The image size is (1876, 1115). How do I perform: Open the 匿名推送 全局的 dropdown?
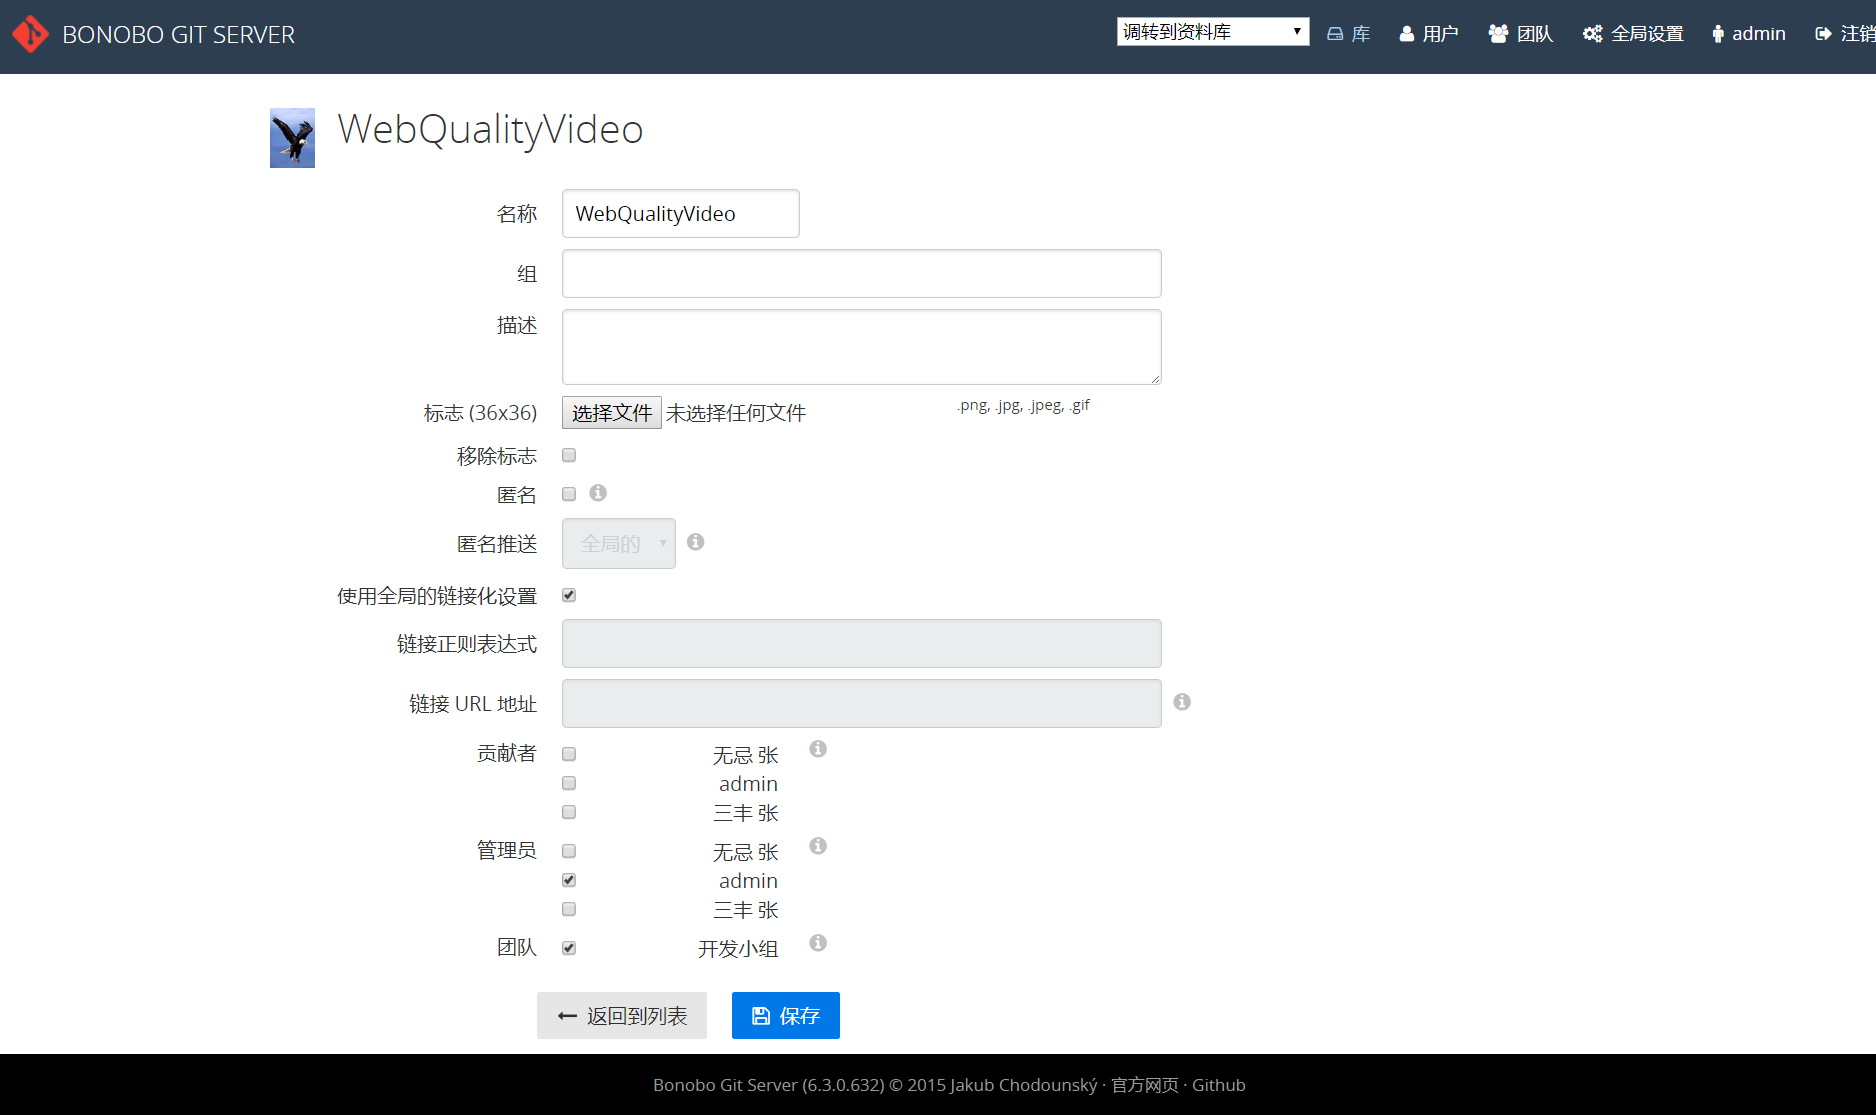(x=619, y=544)
